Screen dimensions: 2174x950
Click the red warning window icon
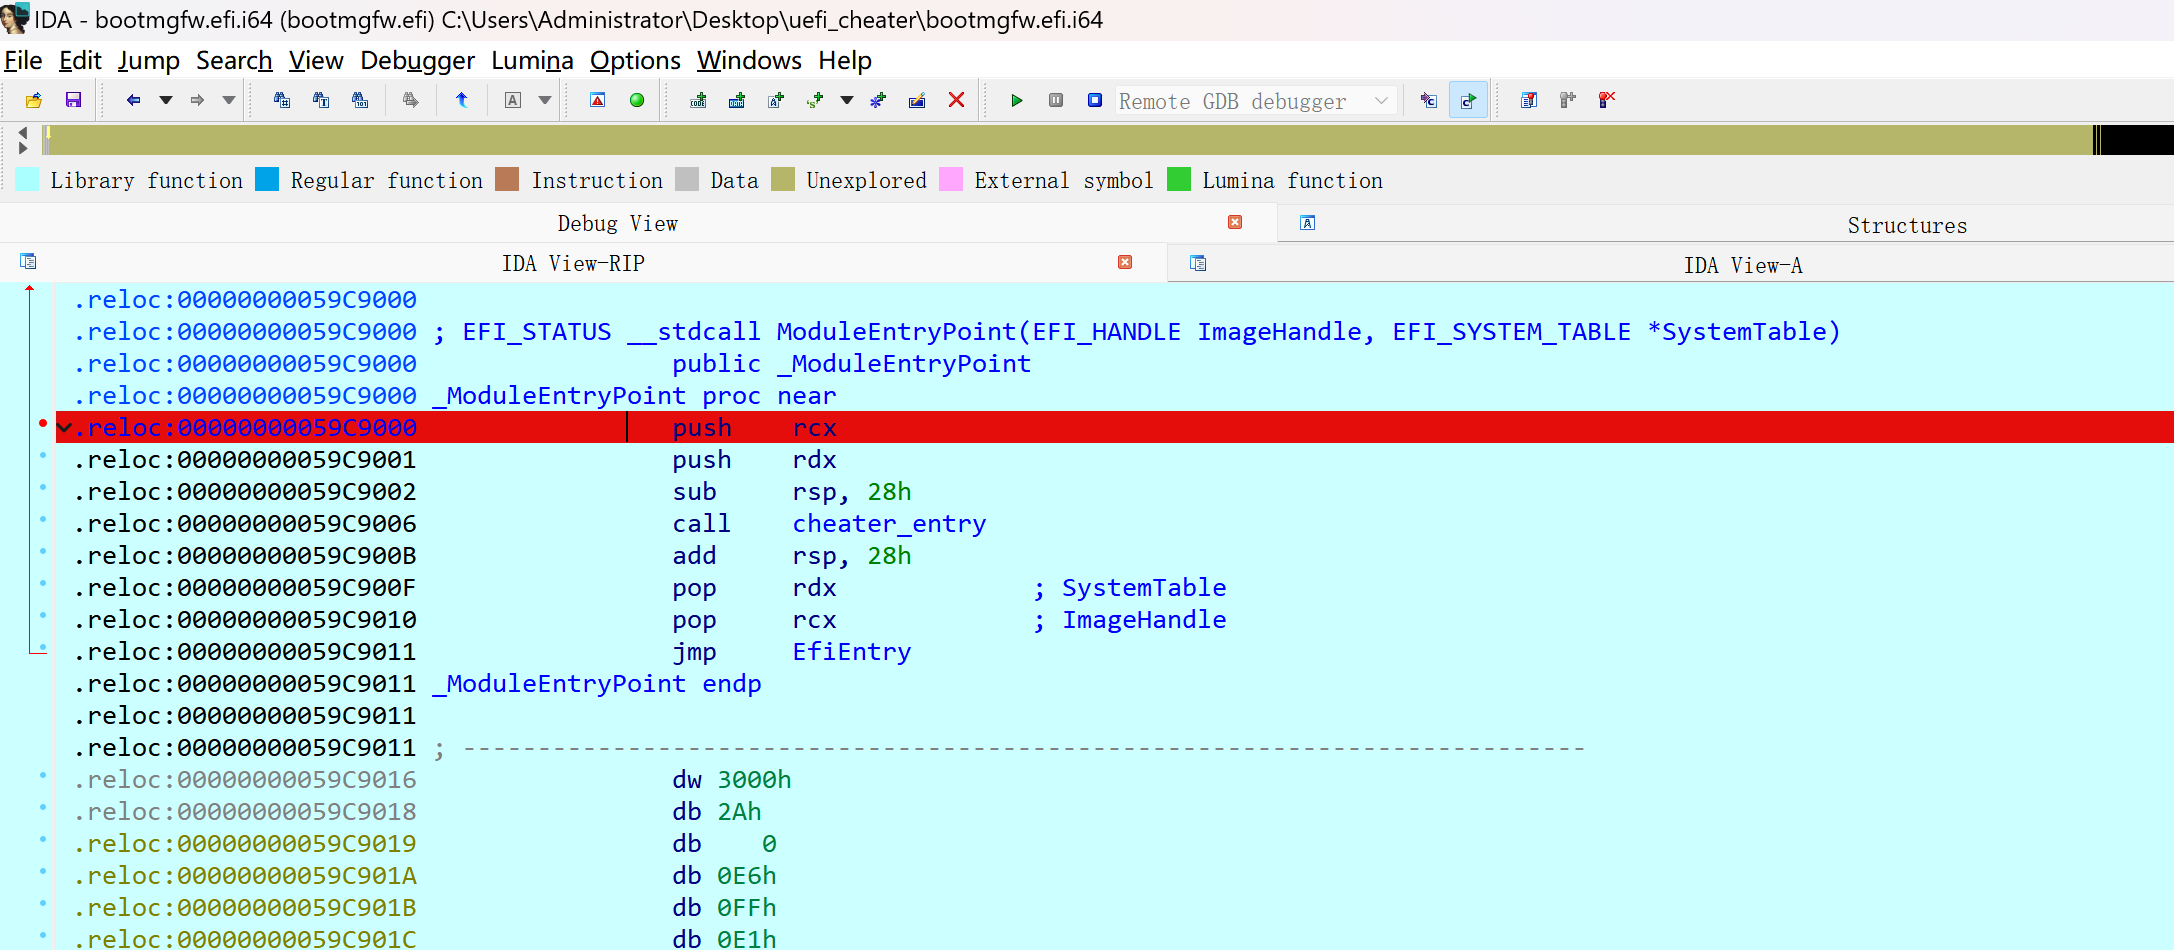[x=597, y=100]
